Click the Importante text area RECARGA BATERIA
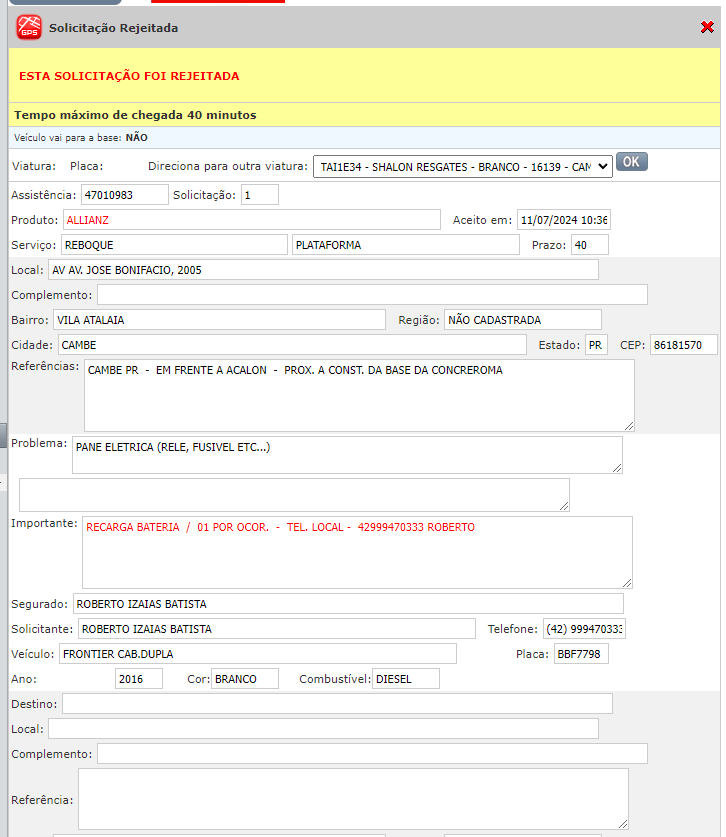This screenshot has height=837, width=726. [x=357, y=552]
